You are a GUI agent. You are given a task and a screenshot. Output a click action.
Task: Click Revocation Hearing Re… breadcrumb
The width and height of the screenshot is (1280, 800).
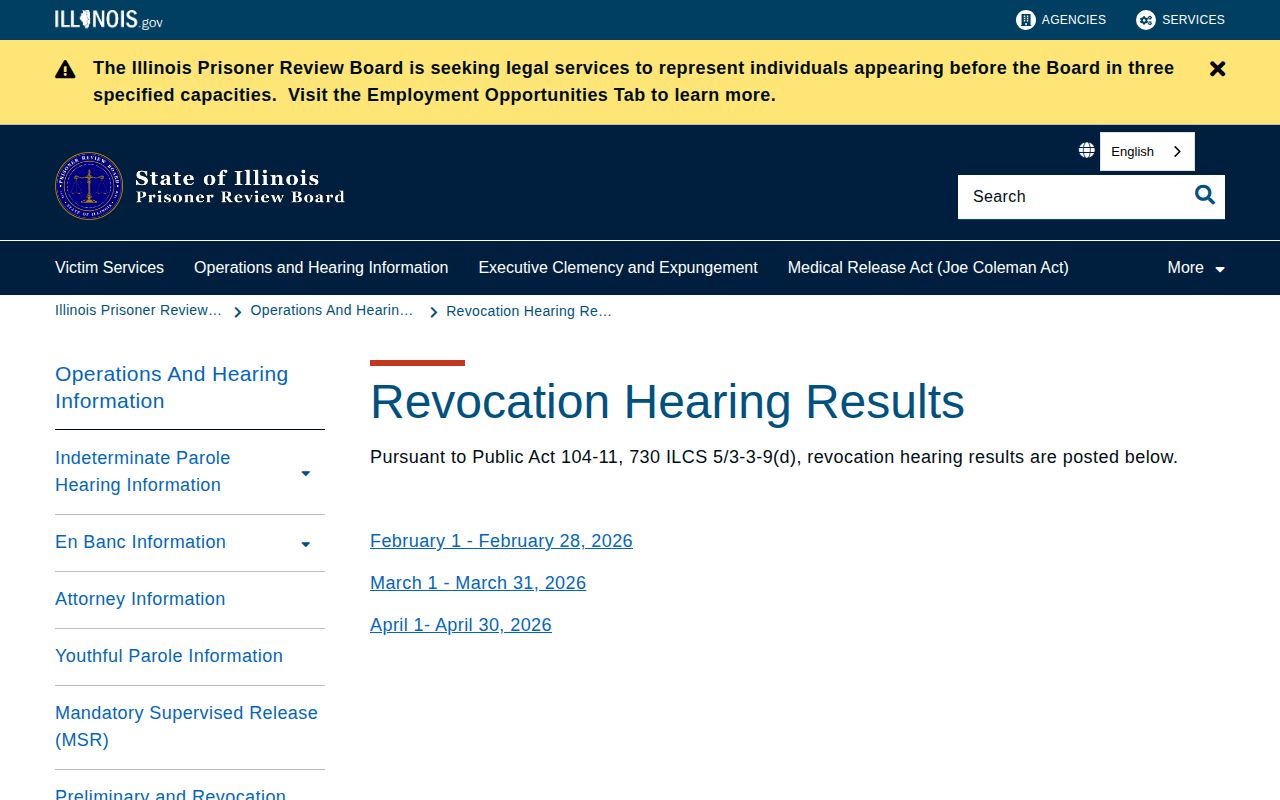click(x=529, y=311)
